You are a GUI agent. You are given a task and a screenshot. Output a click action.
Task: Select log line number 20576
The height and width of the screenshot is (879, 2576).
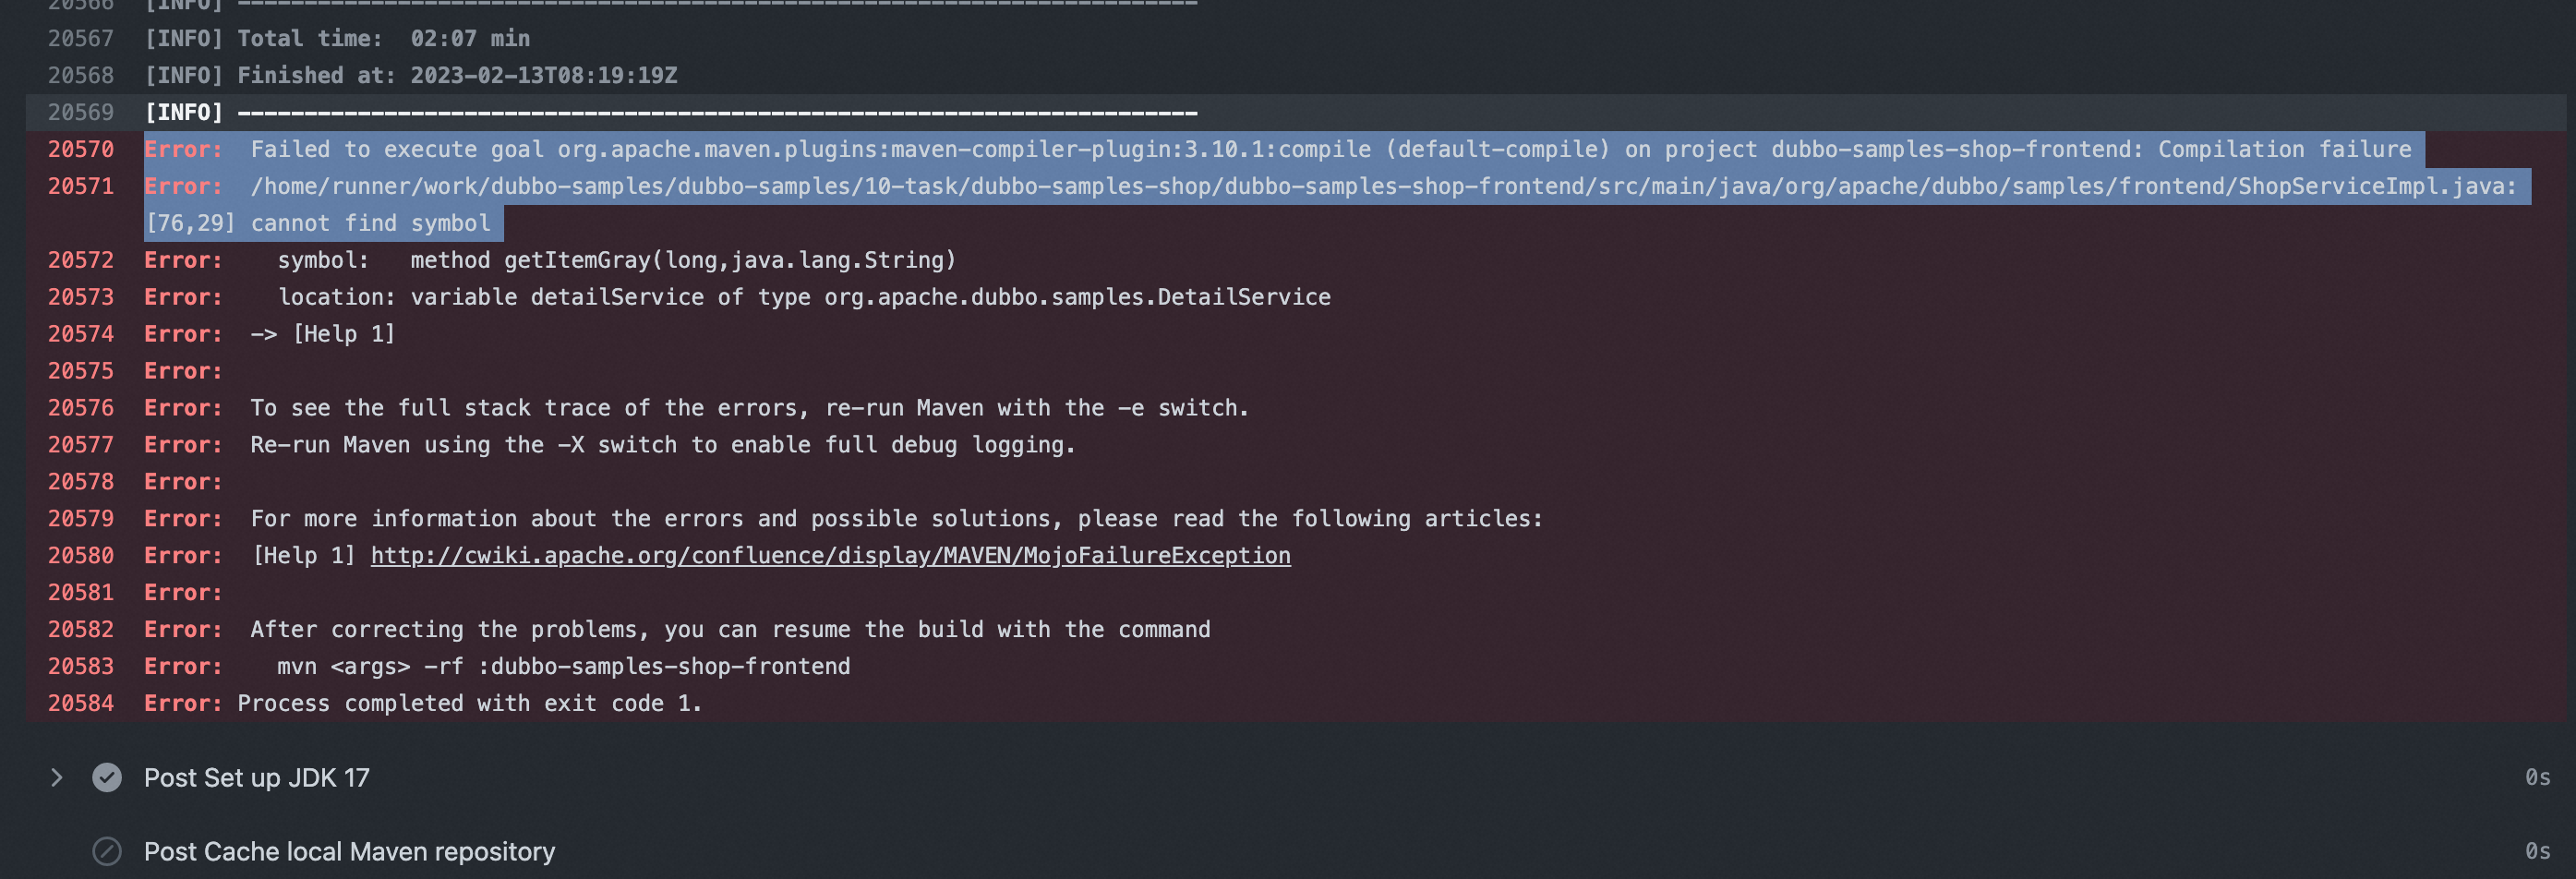coord(81,408)
